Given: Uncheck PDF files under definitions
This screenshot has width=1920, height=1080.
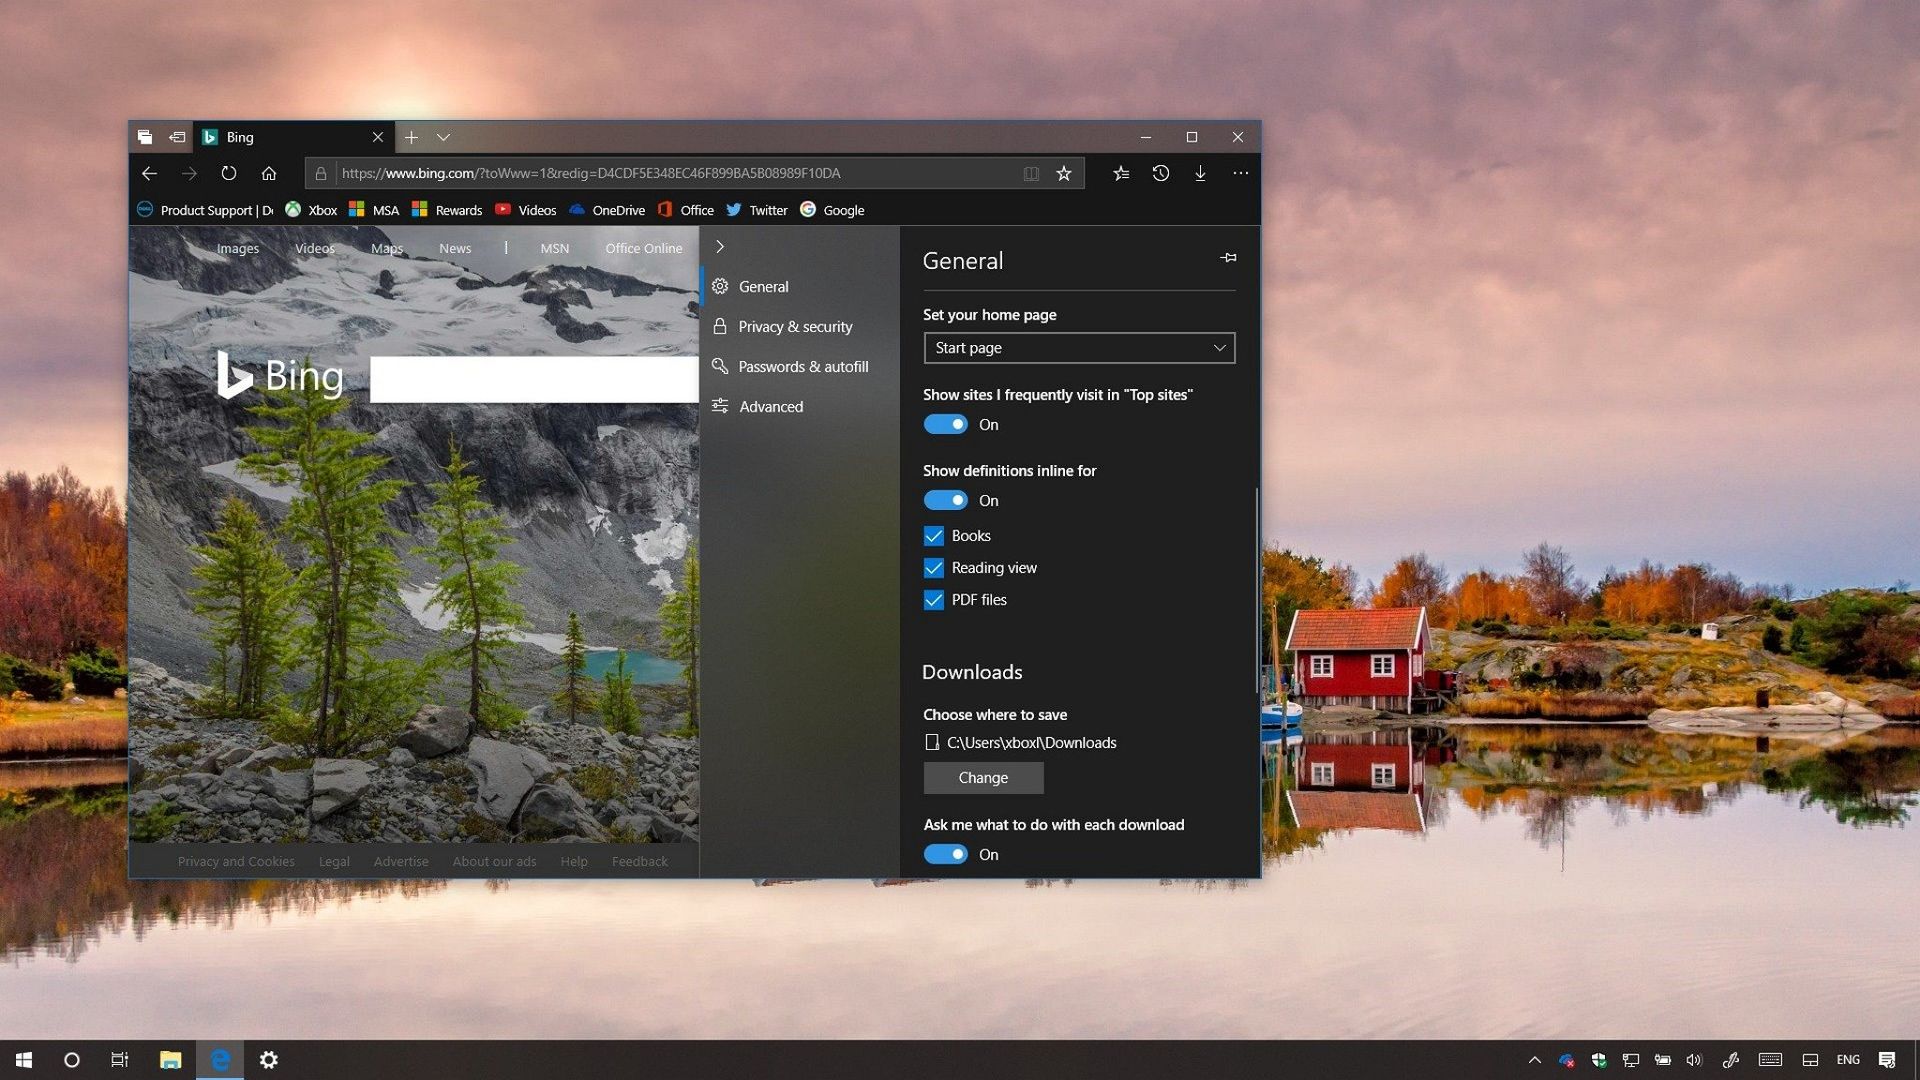Looking at the screenshot, I should (x=934, y=600).
